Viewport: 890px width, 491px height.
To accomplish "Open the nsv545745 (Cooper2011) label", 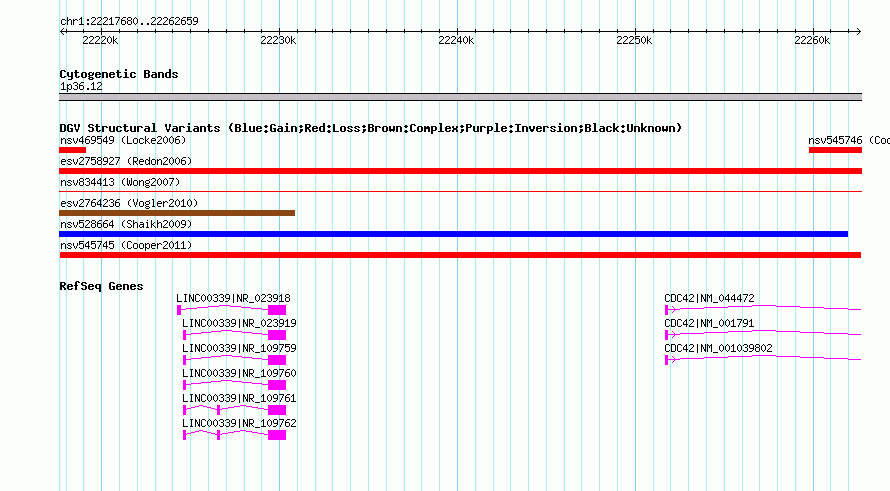I will click(x=126, y=245).
